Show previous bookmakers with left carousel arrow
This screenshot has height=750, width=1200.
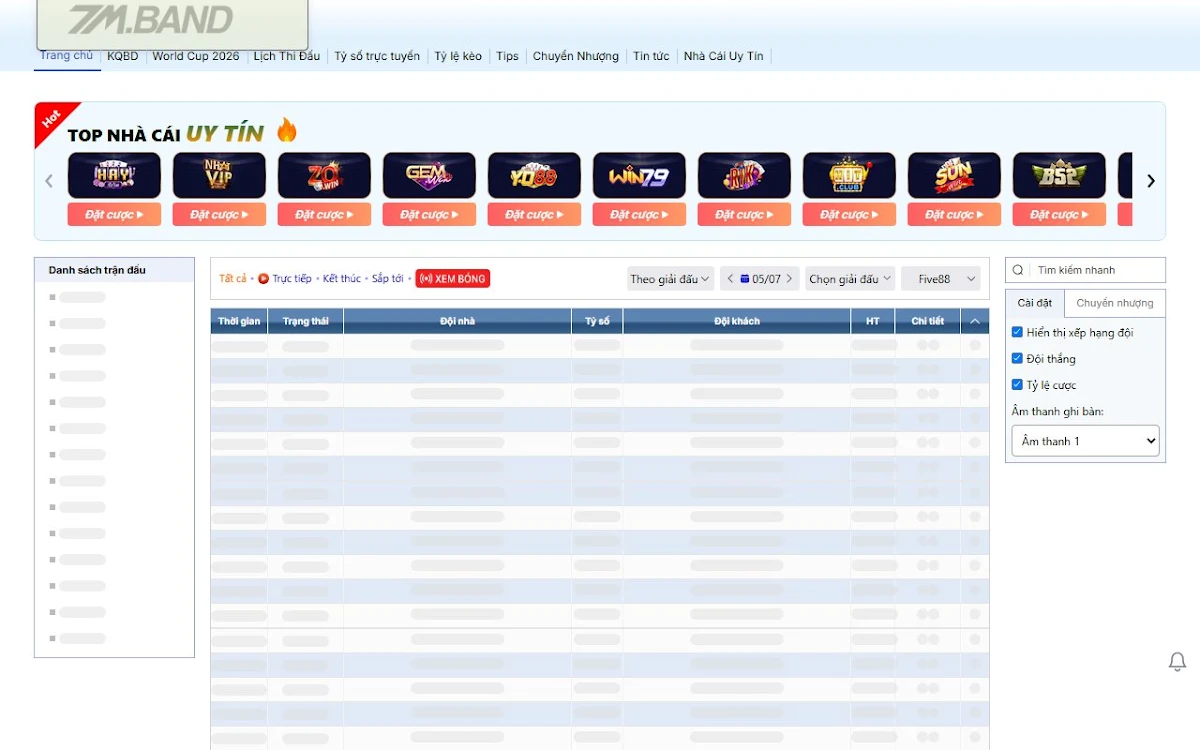[x=48, y=181]
